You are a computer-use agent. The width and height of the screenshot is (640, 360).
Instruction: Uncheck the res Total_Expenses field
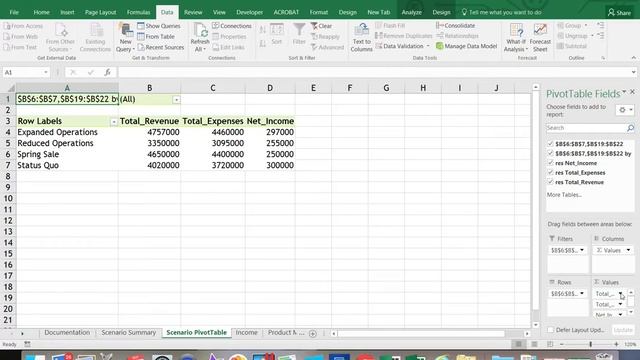point(550,172)
